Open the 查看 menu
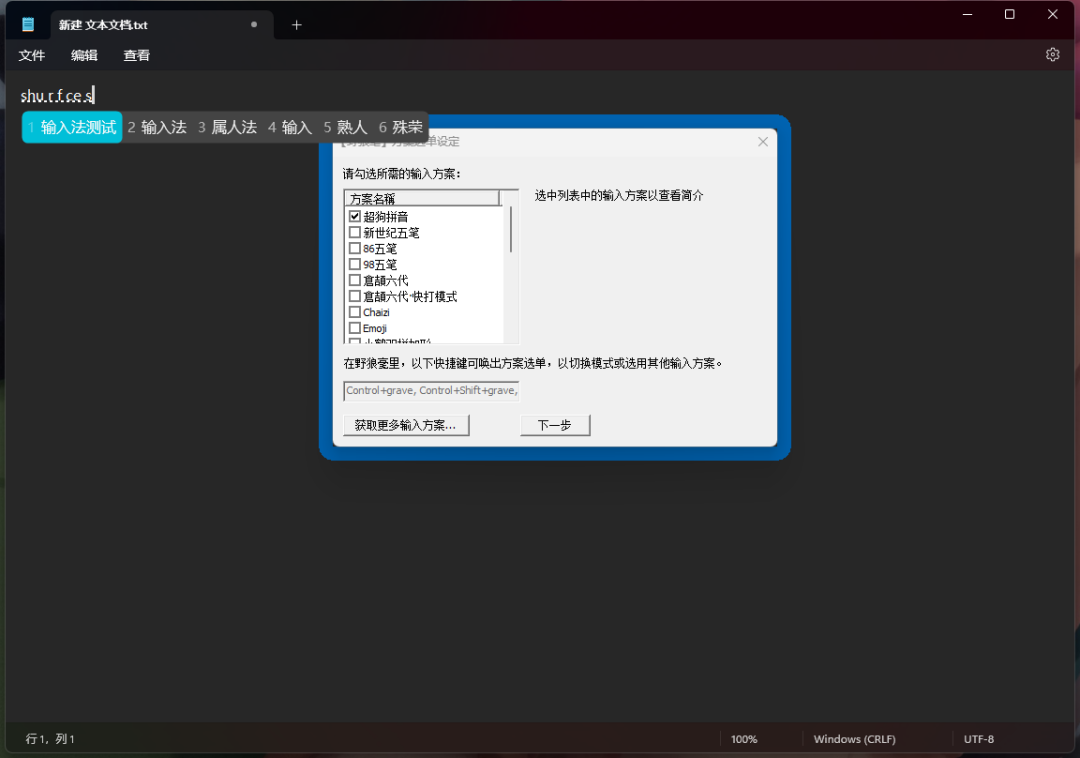 [x=136, y=55]
